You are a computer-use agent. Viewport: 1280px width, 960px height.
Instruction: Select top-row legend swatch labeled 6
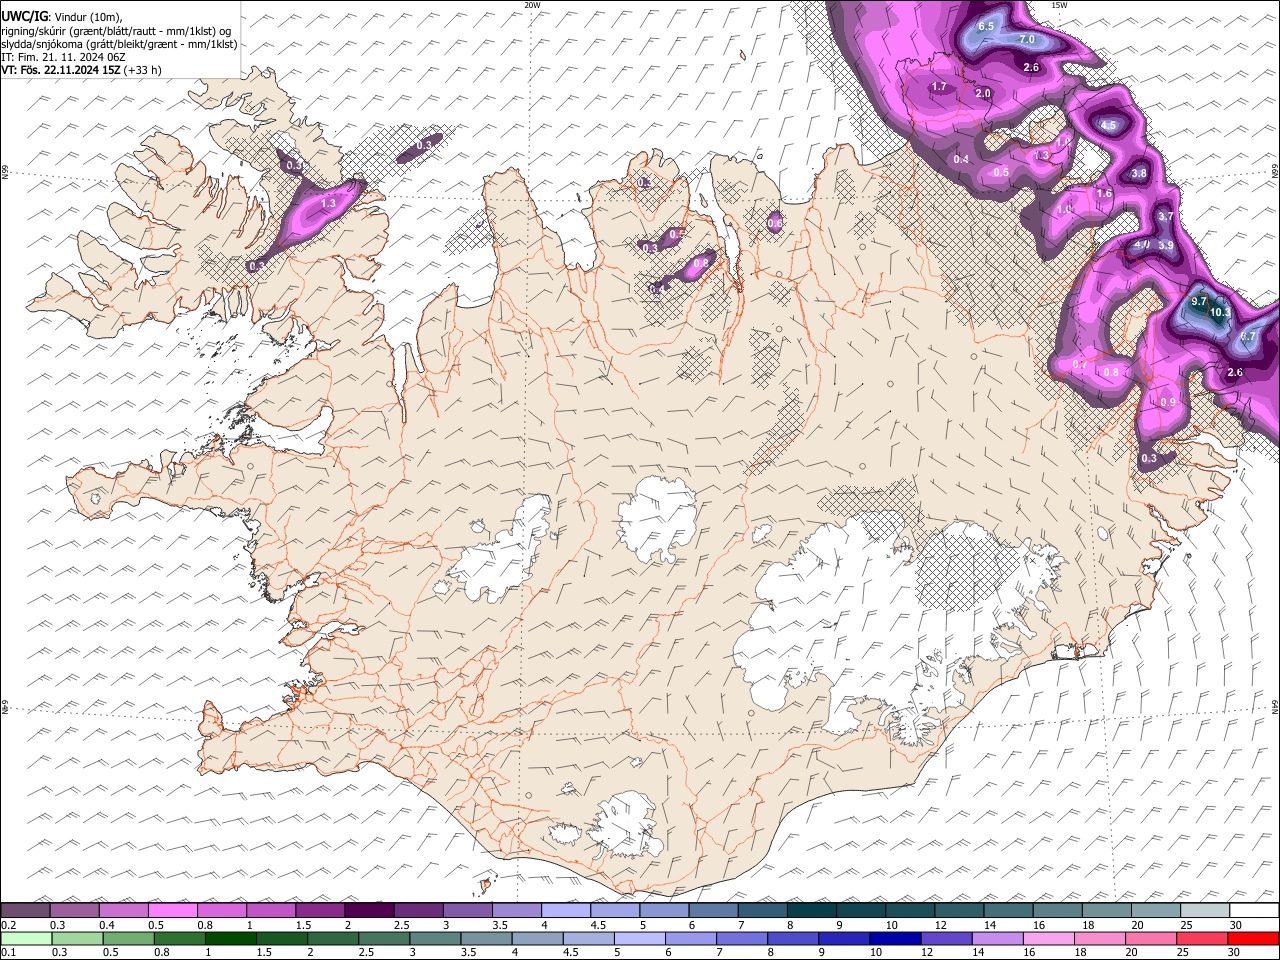(x=713, y=911)
